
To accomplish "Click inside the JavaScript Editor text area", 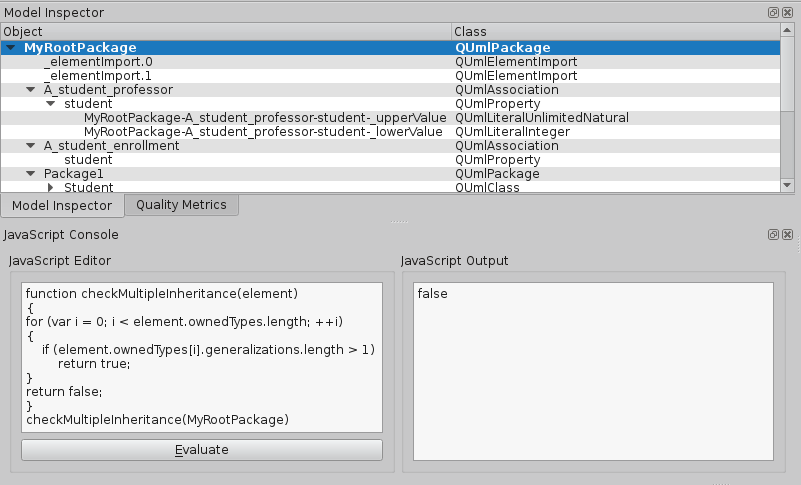I will click(202, 357).
